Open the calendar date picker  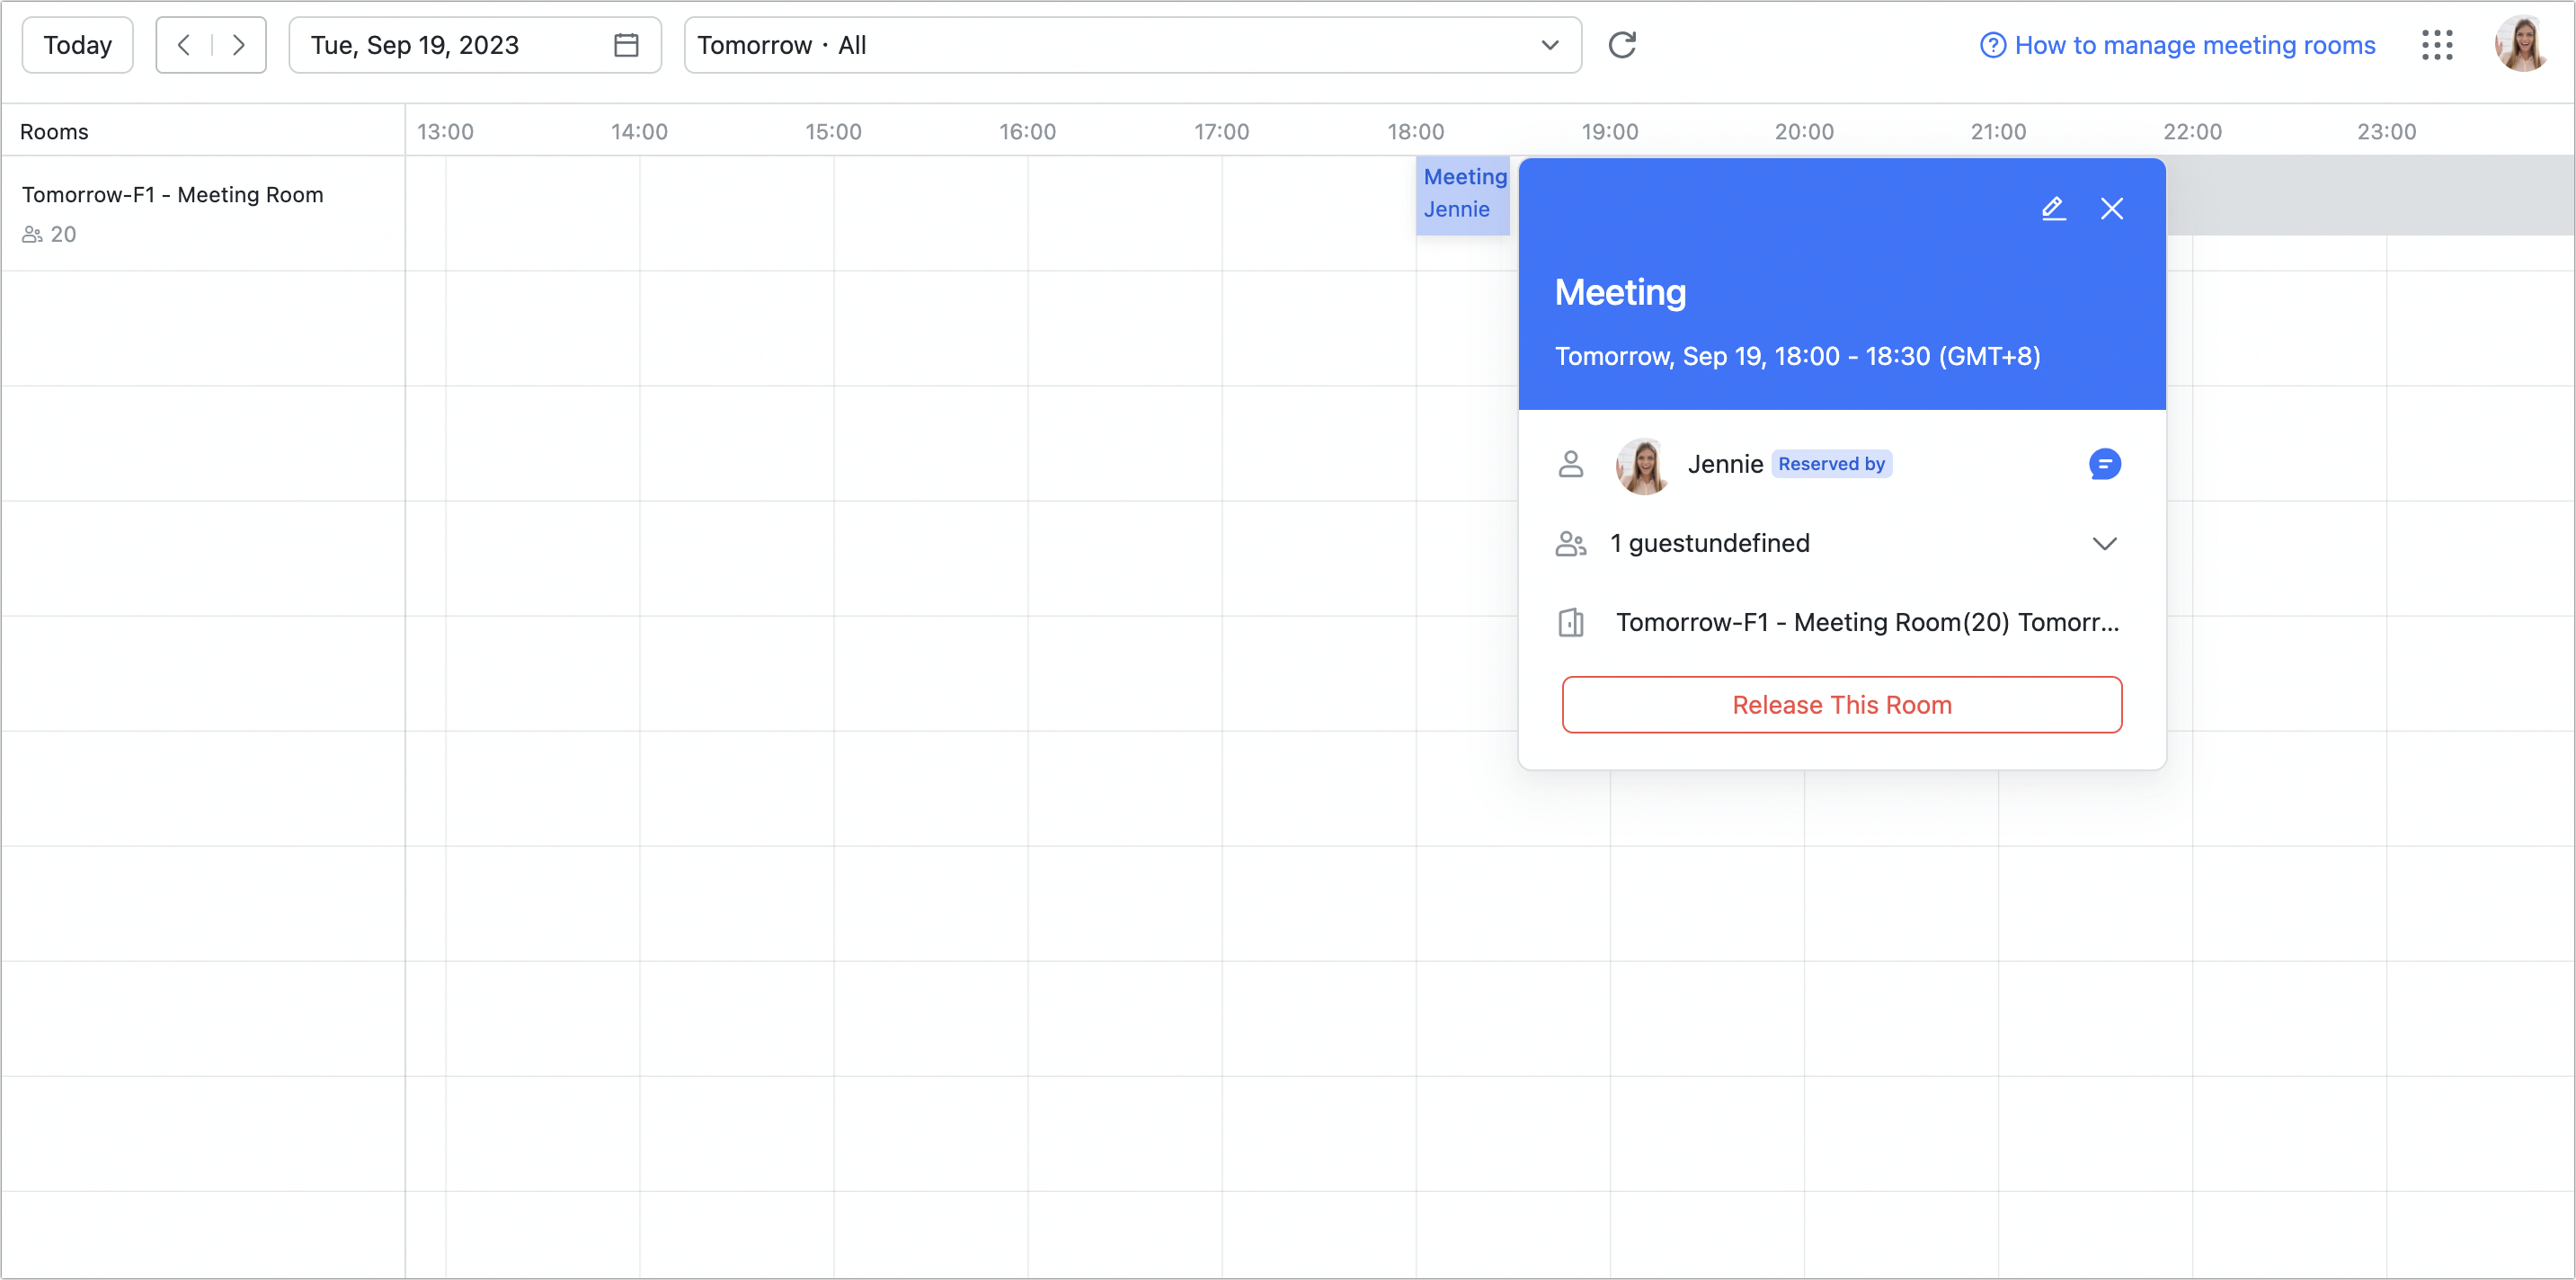(627, 45)
